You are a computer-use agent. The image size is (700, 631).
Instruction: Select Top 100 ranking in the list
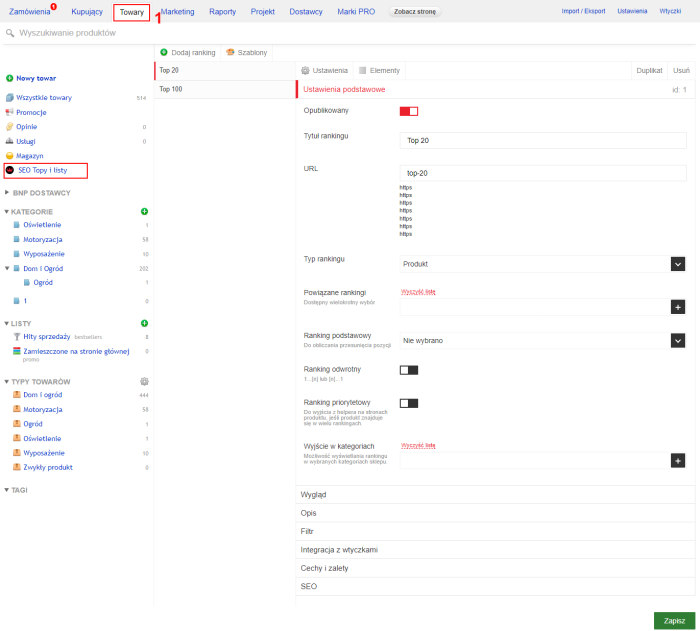(171, 89)
